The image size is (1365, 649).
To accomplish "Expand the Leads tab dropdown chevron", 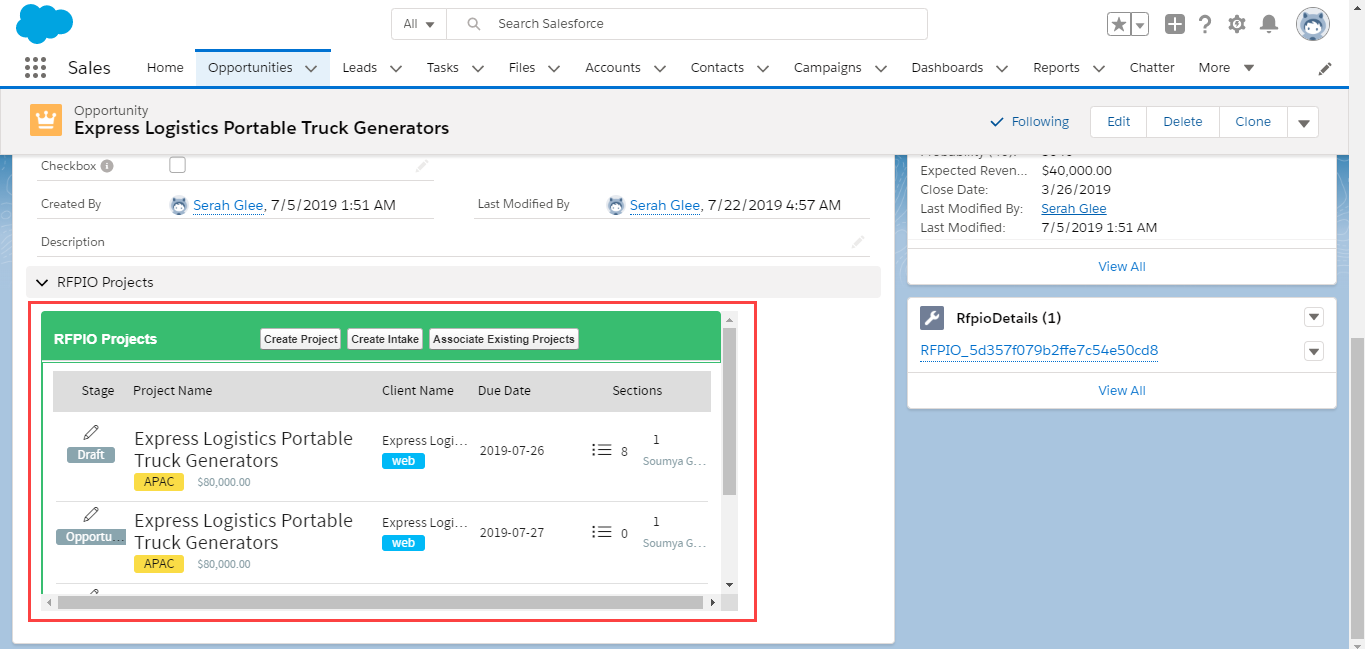I will [x=395, y=69].
